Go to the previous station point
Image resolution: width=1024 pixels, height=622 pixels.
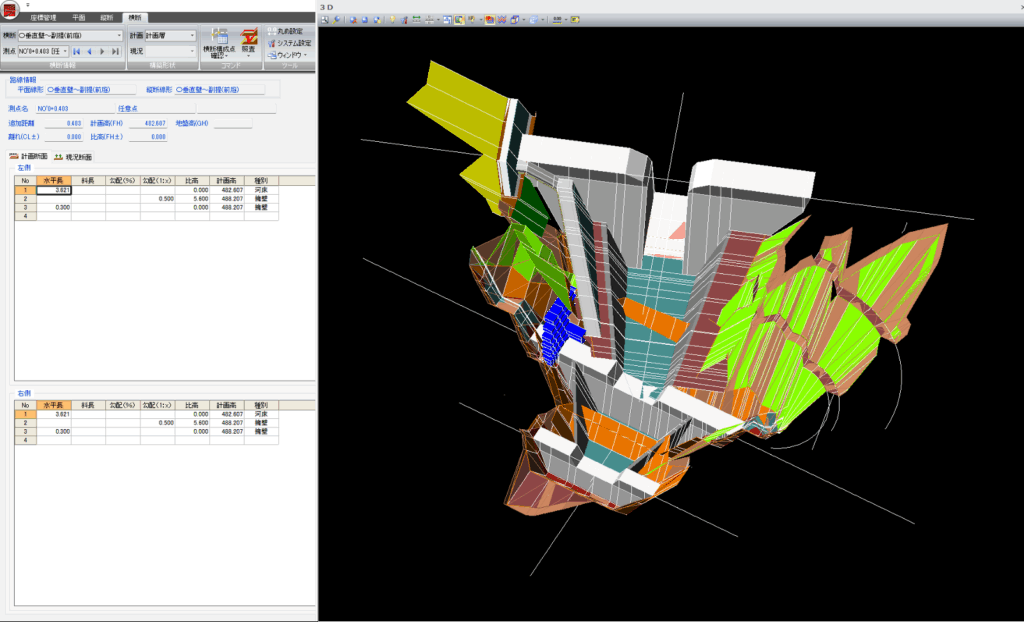[89, 51]
